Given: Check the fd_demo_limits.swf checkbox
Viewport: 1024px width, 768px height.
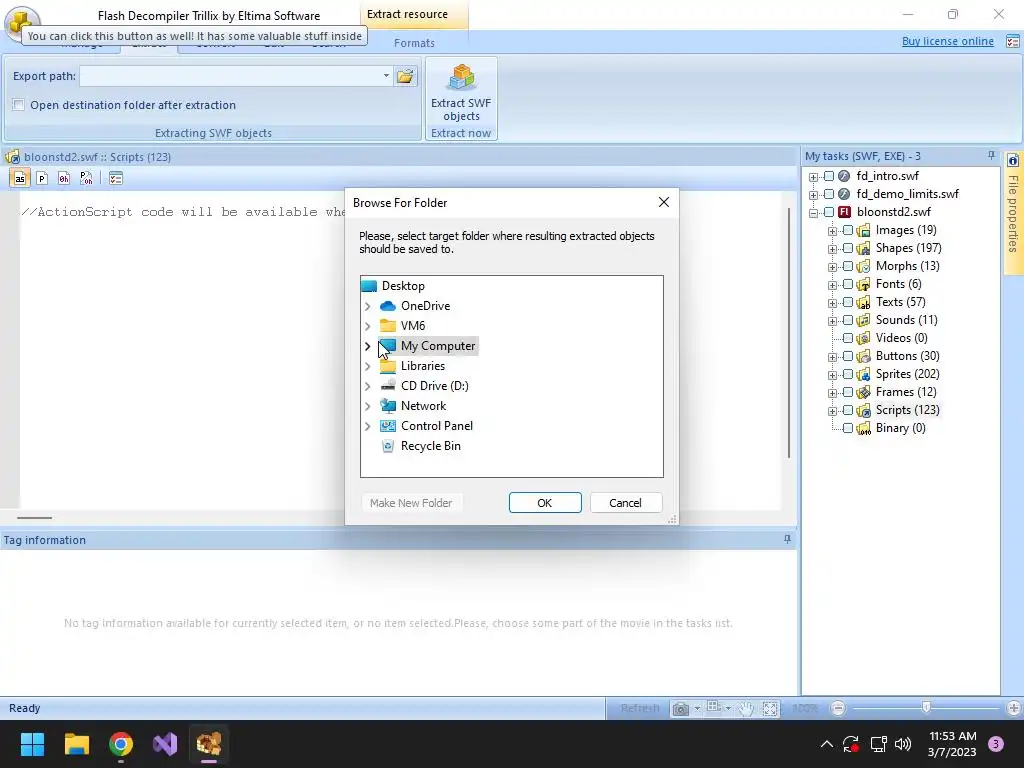Looking at the screenshot, I should click(829, 194).
